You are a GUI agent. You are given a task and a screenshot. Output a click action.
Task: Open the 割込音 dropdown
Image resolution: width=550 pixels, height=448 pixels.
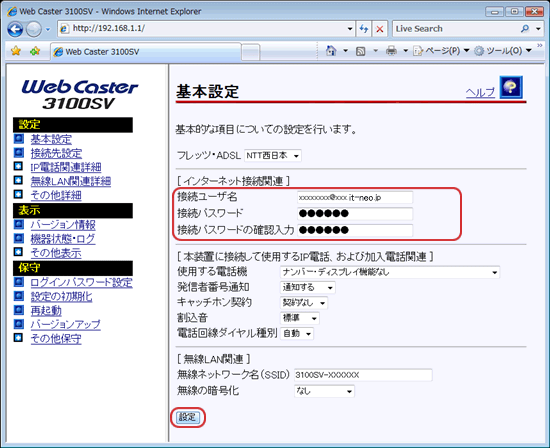coord(300,318)
